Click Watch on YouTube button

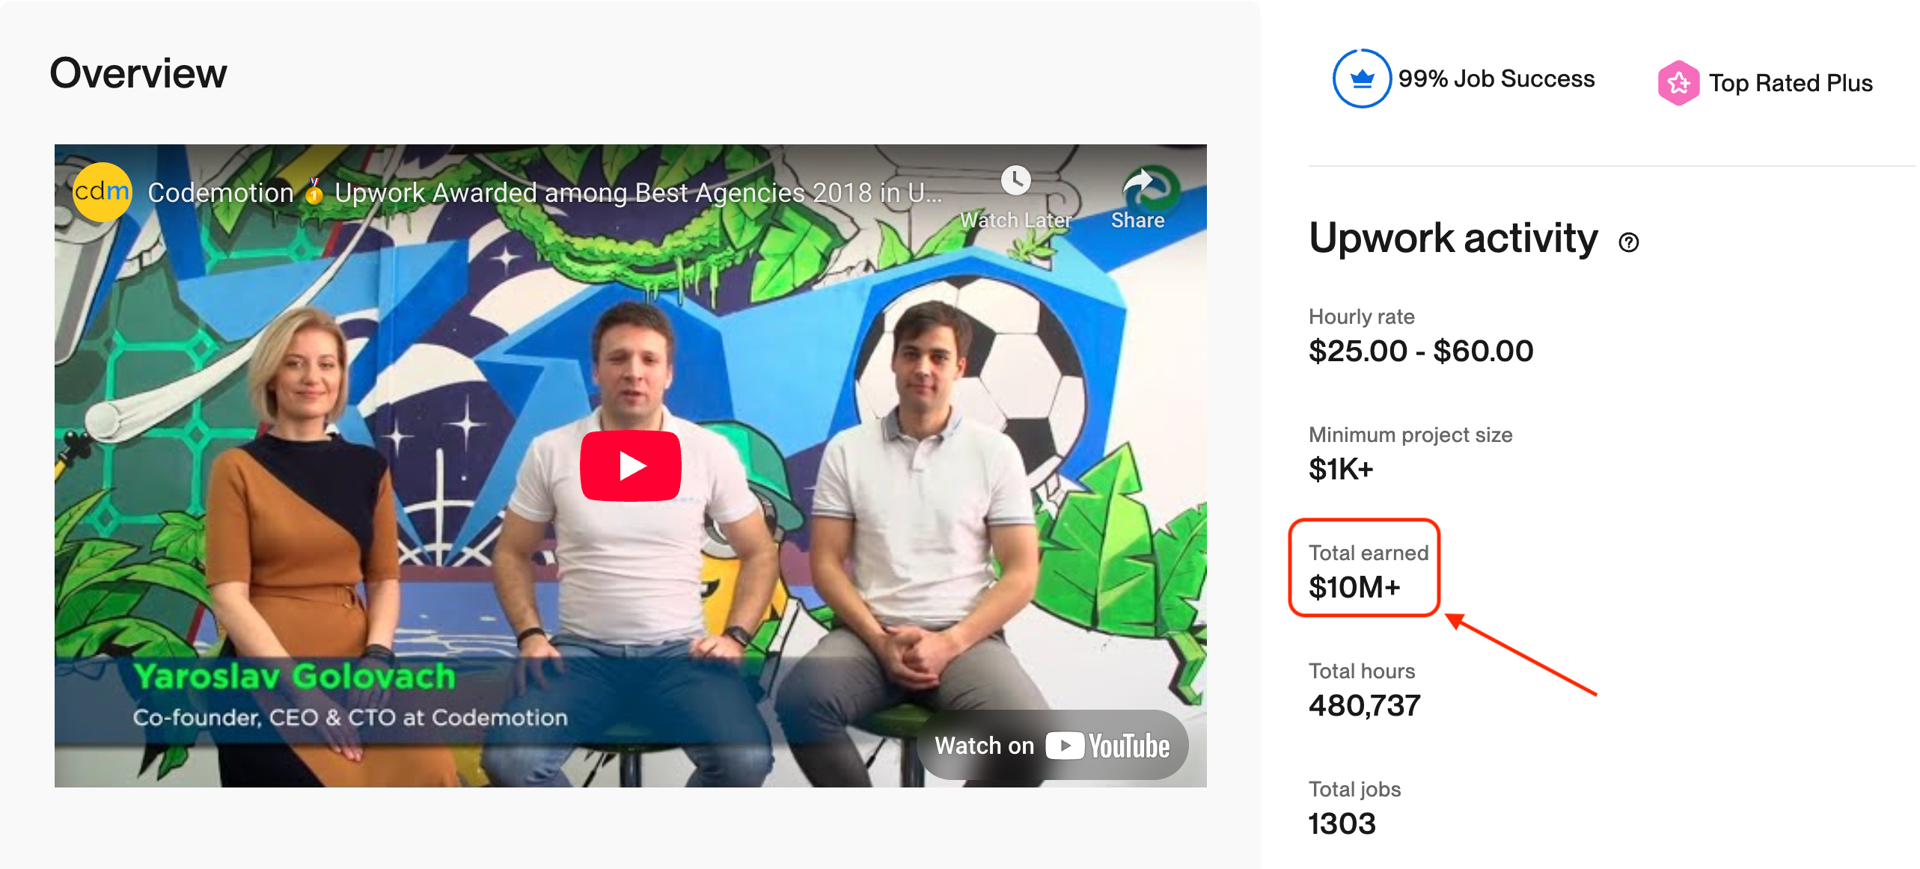1052,746
